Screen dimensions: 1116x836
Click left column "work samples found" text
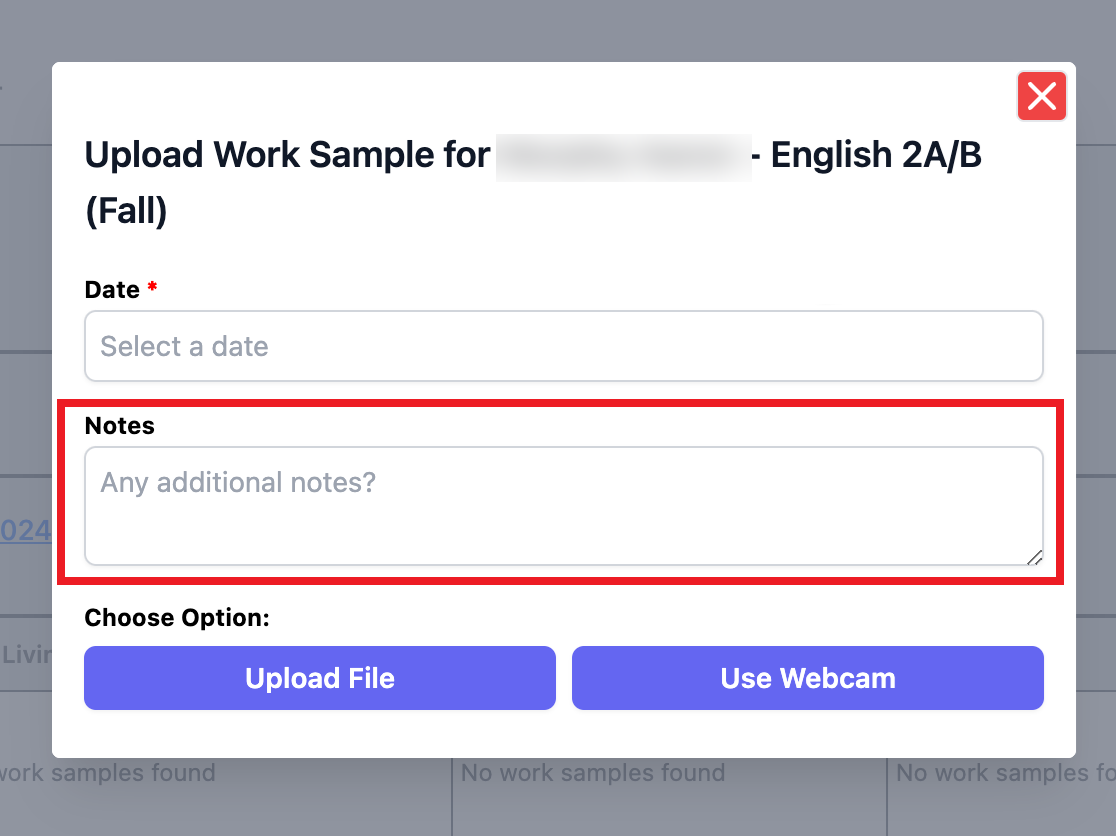click(108, 773)
